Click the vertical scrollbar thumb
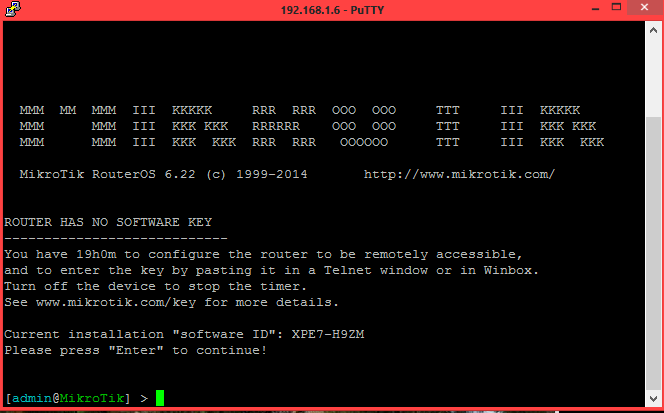 [x=653, y=254]
